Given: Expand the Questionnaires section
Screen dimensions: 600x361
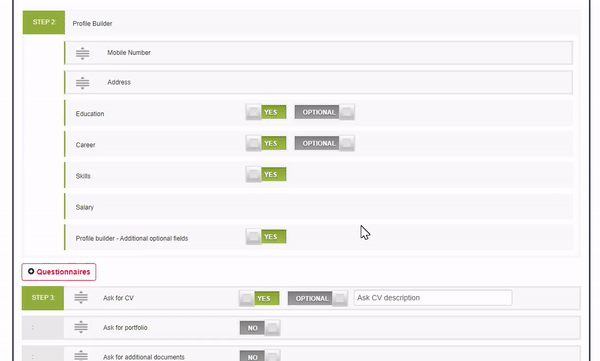Looking at the screenshot, I should tap(59, 272).
